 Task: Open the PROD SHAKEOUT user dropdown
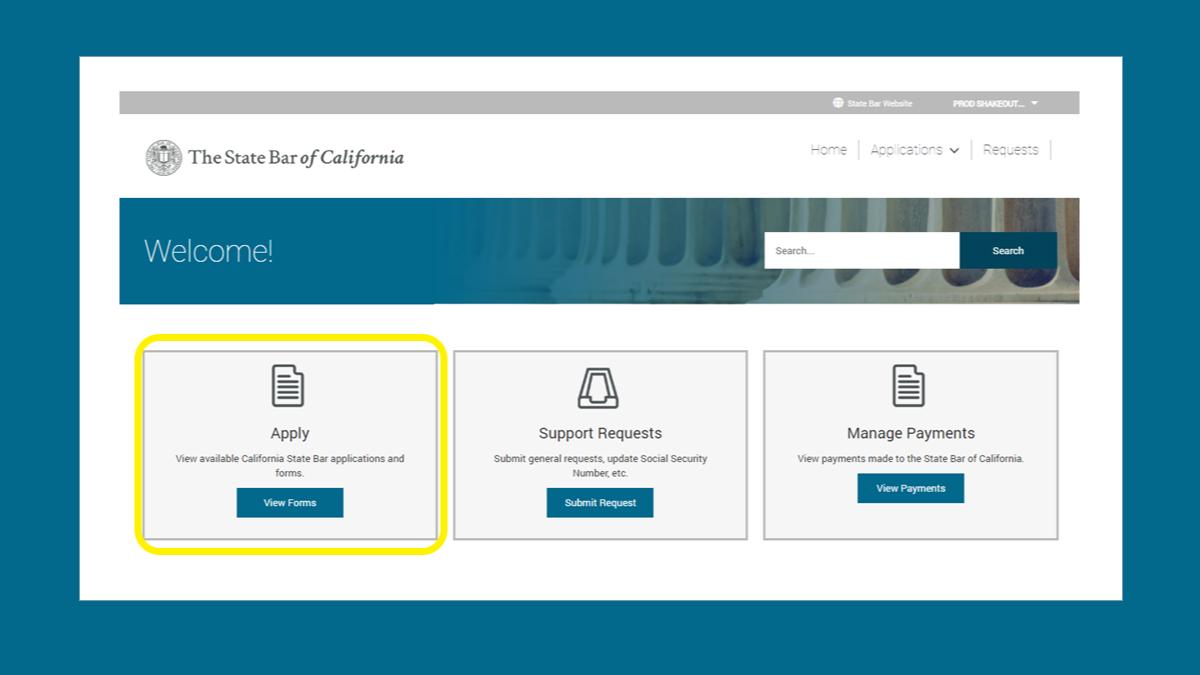point(996,103)
